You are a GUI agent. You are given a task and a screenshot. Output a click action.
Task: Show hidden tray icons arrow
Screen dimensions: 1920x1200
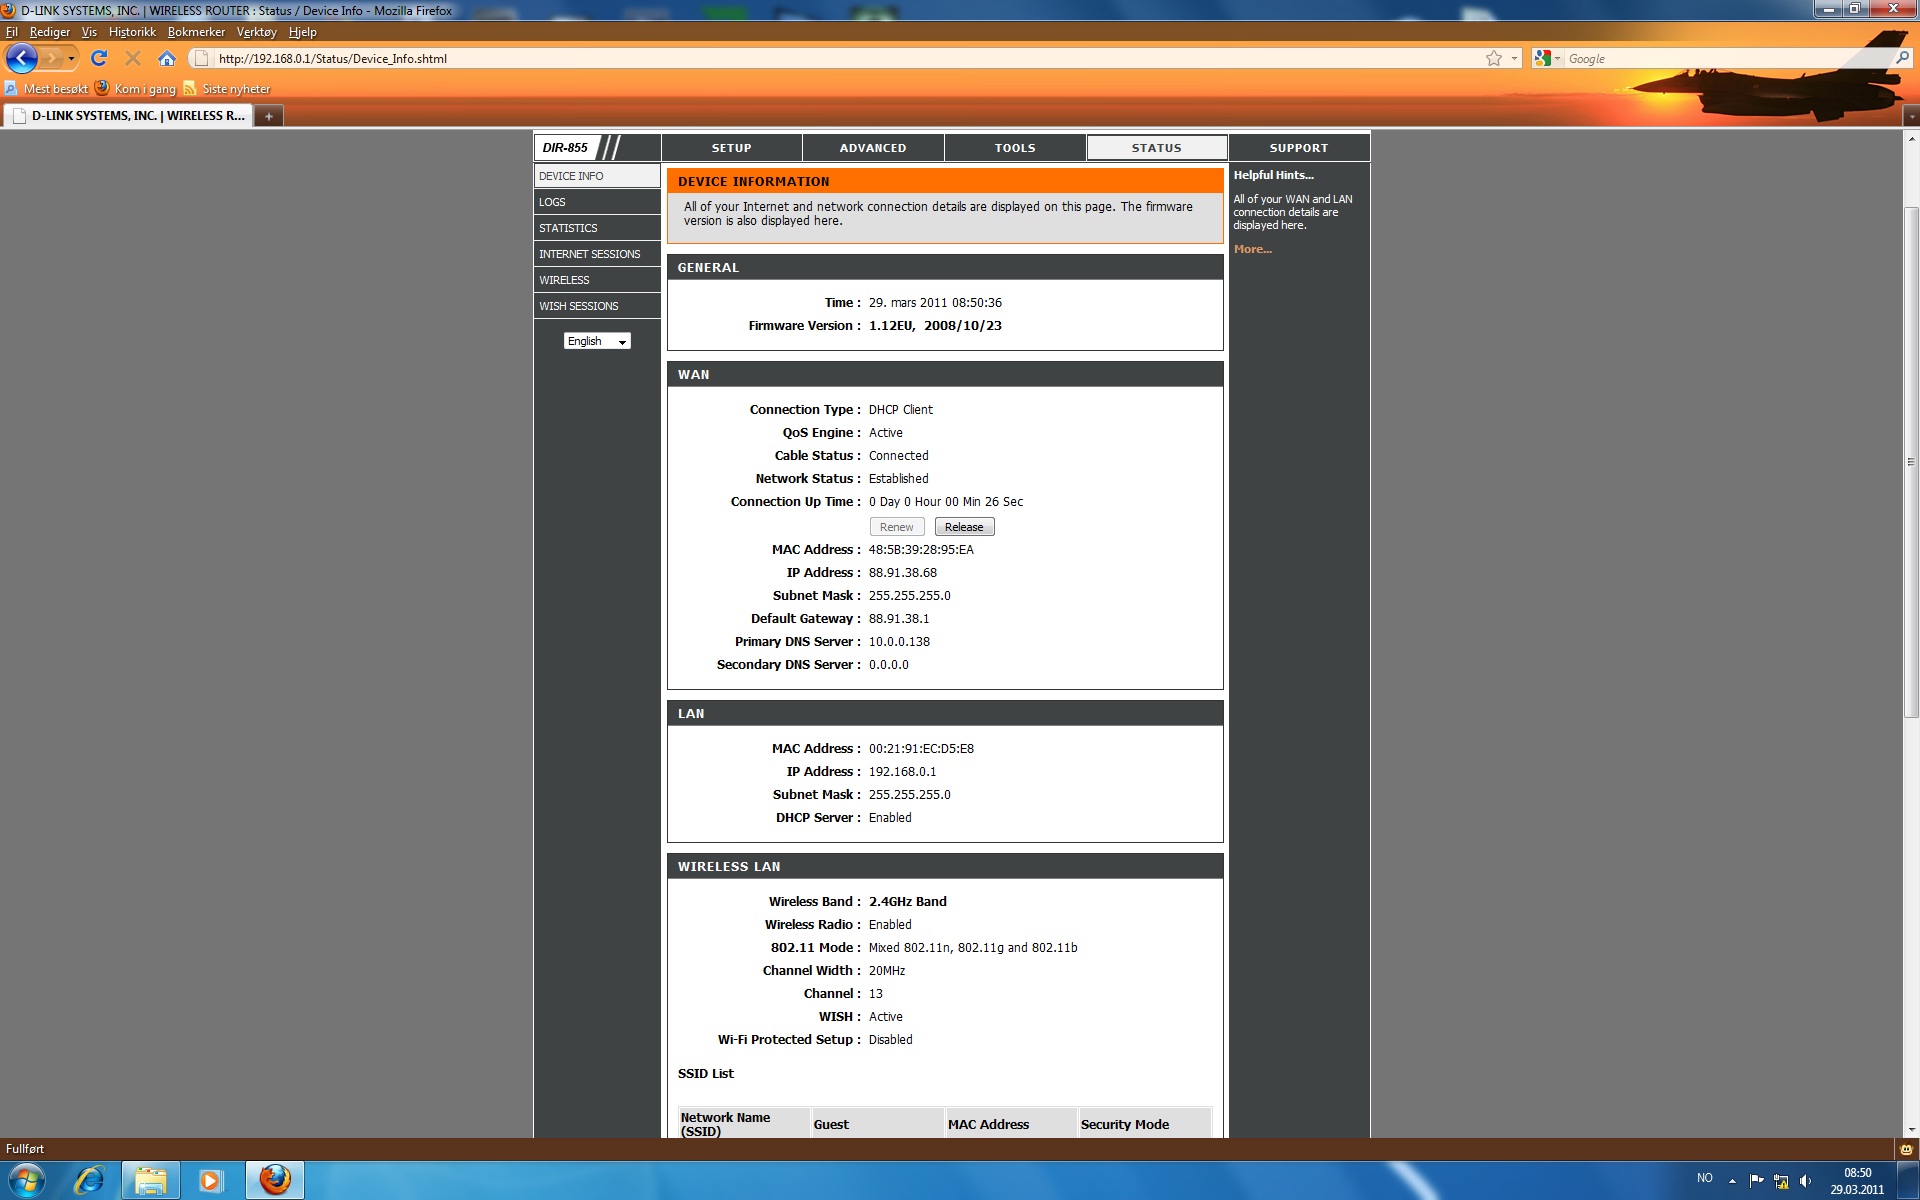[1733, 1181]
